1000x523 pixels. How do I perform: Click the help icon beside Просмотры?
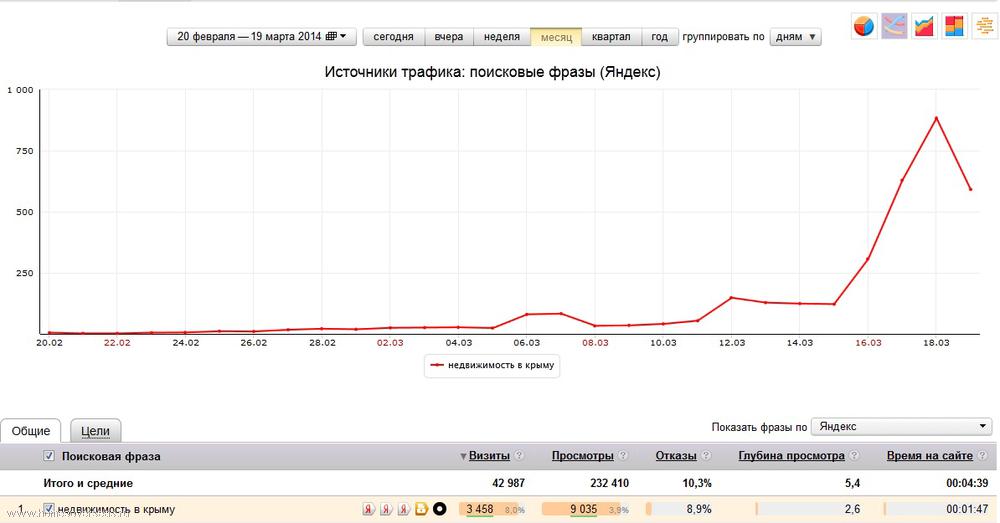point(623,455)
